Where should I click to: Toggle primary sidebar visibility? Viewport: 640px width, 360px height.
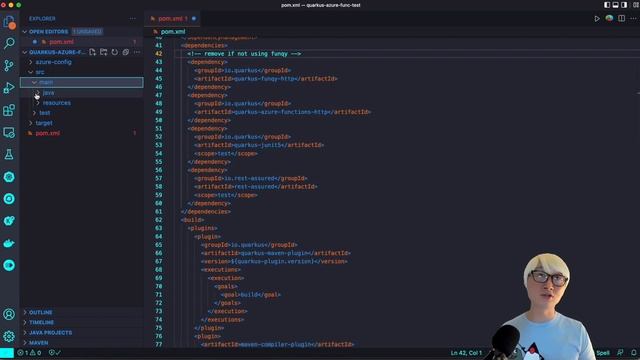point(607,5)
